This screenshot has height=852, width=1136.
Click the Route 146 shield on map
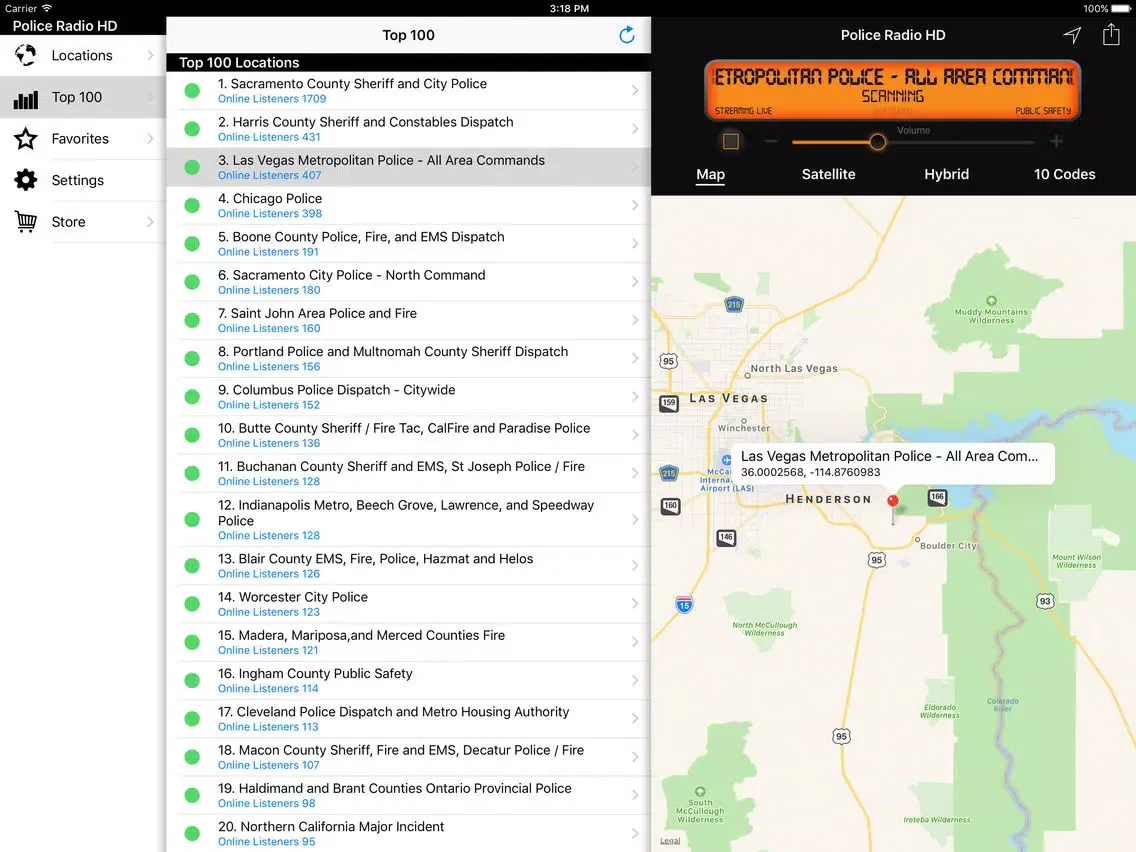(726, 538)
